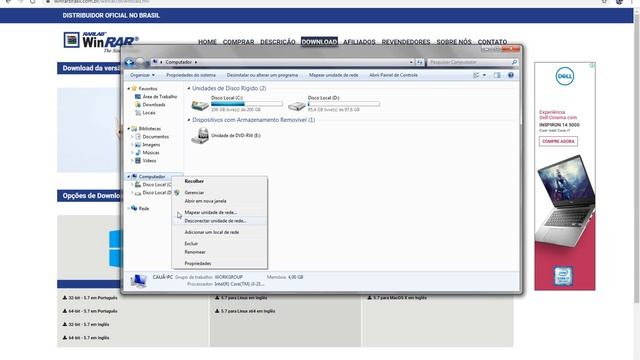This screenshot has width=640, height=360.
Task: Click Desinstalar ou alterar um programa
Action: click(262, 75)
